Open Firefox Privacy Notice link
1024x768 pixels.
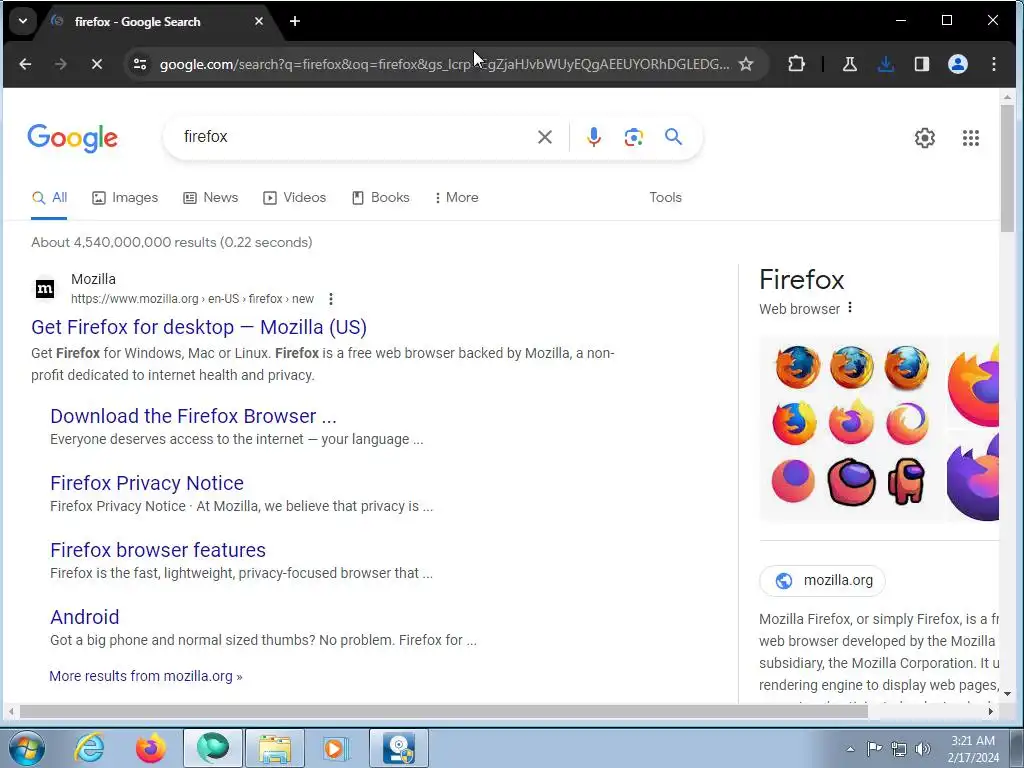point(147,483)
